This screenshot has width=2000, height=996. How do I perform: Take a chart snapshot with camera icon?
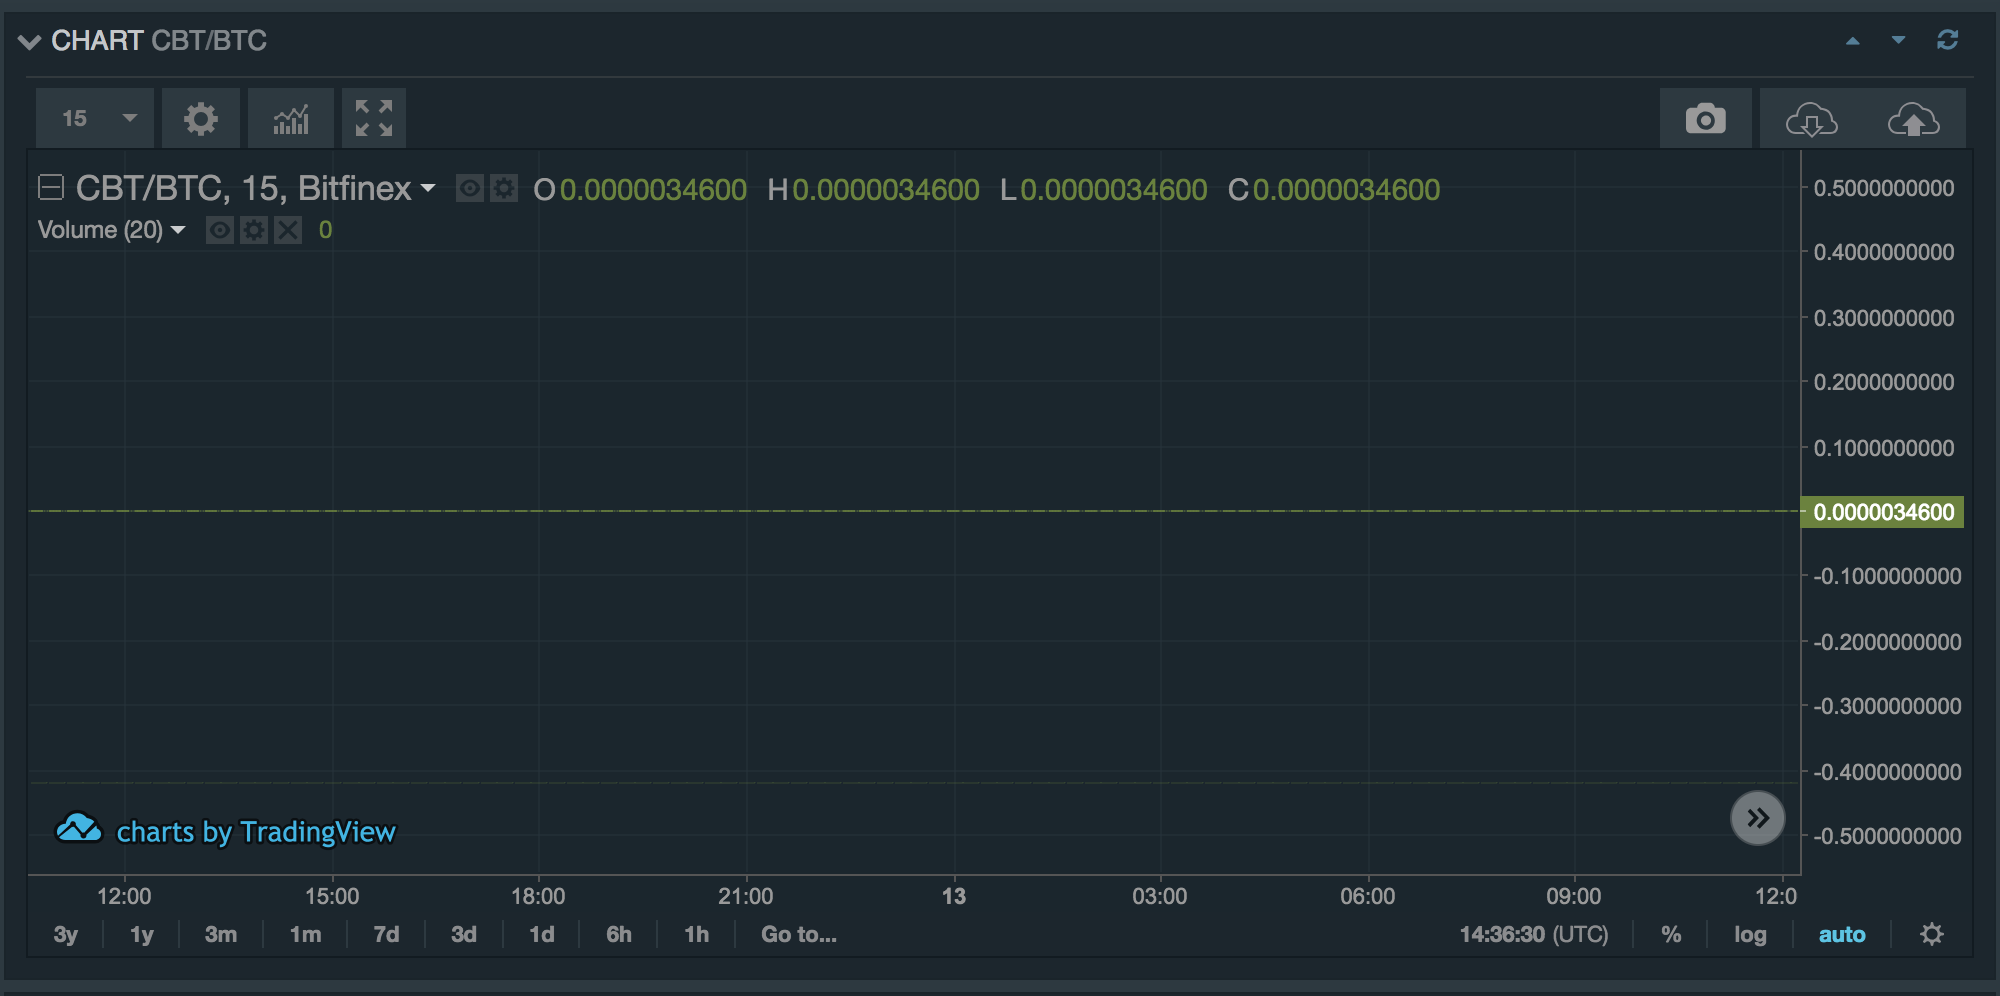pyautogui.click(x=1705, y=117)
